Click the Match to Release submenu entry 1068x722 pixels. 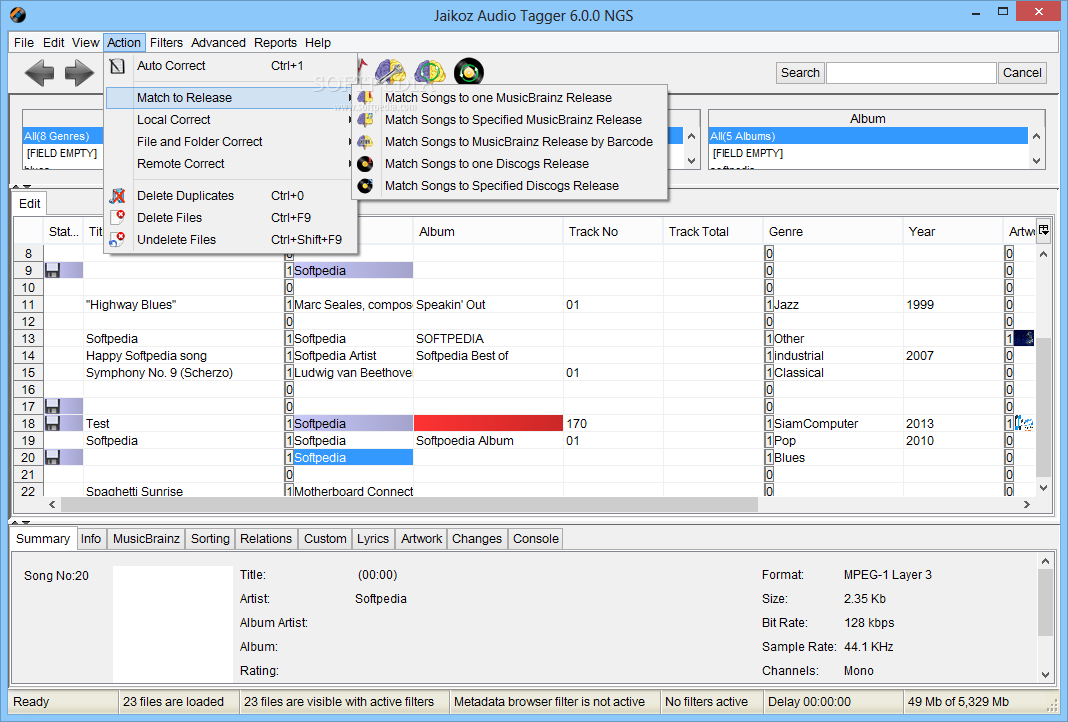click(230, 97)
